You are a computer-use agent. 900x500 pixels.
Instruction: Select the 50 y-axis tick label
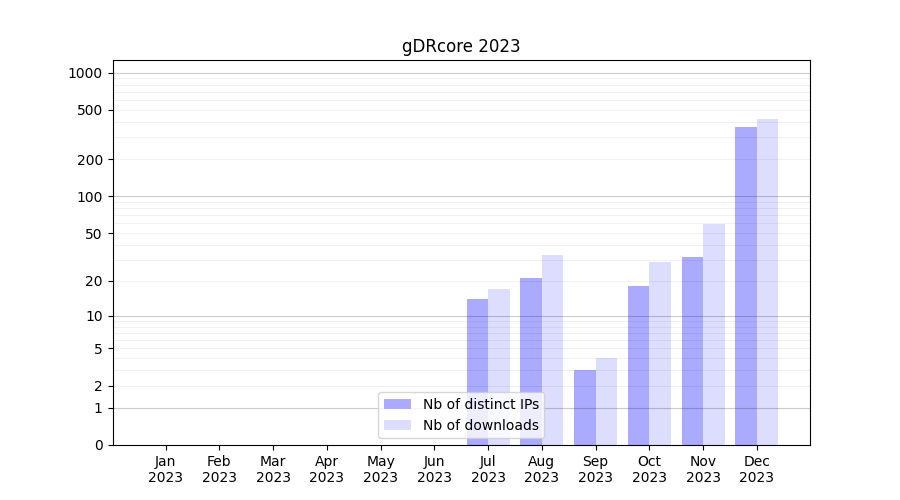[92, 234]
